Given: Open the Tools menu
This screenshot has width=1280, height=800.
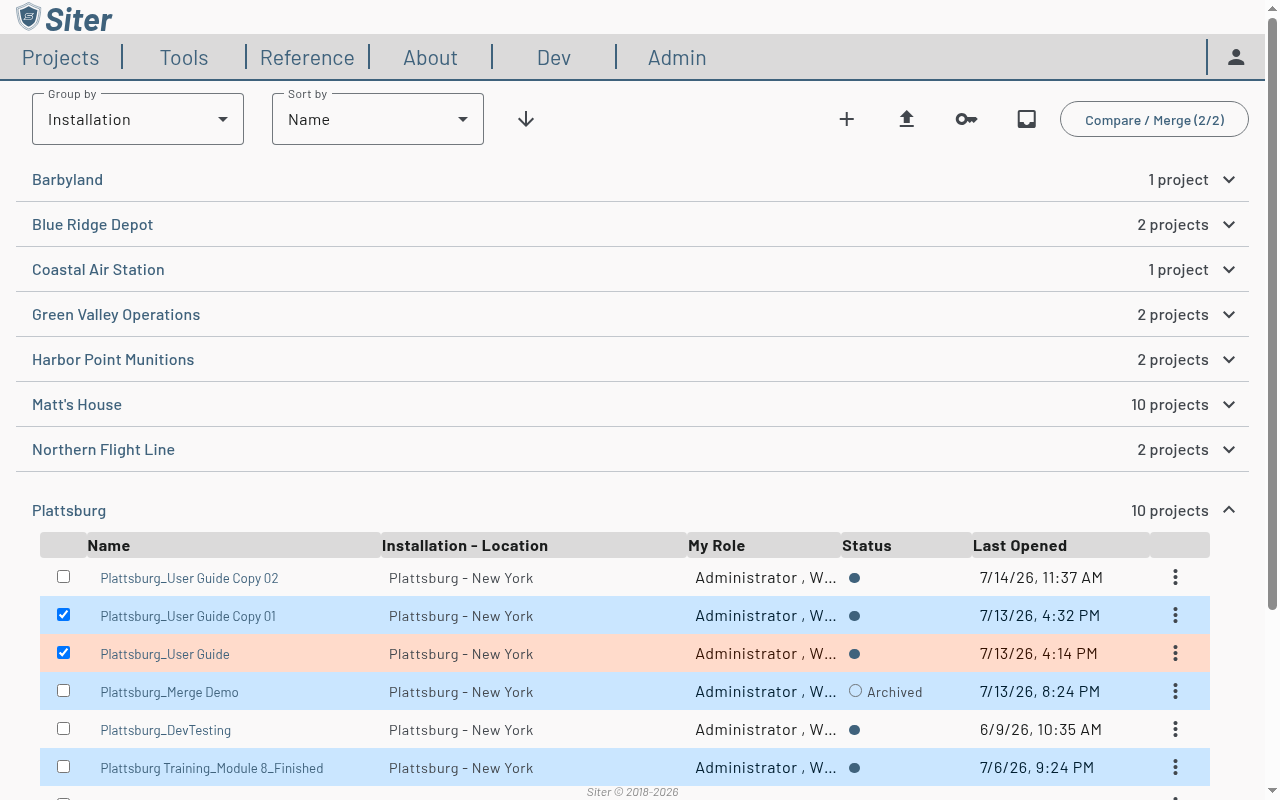Looking at the screenshot, I should (x=184, y=57).
